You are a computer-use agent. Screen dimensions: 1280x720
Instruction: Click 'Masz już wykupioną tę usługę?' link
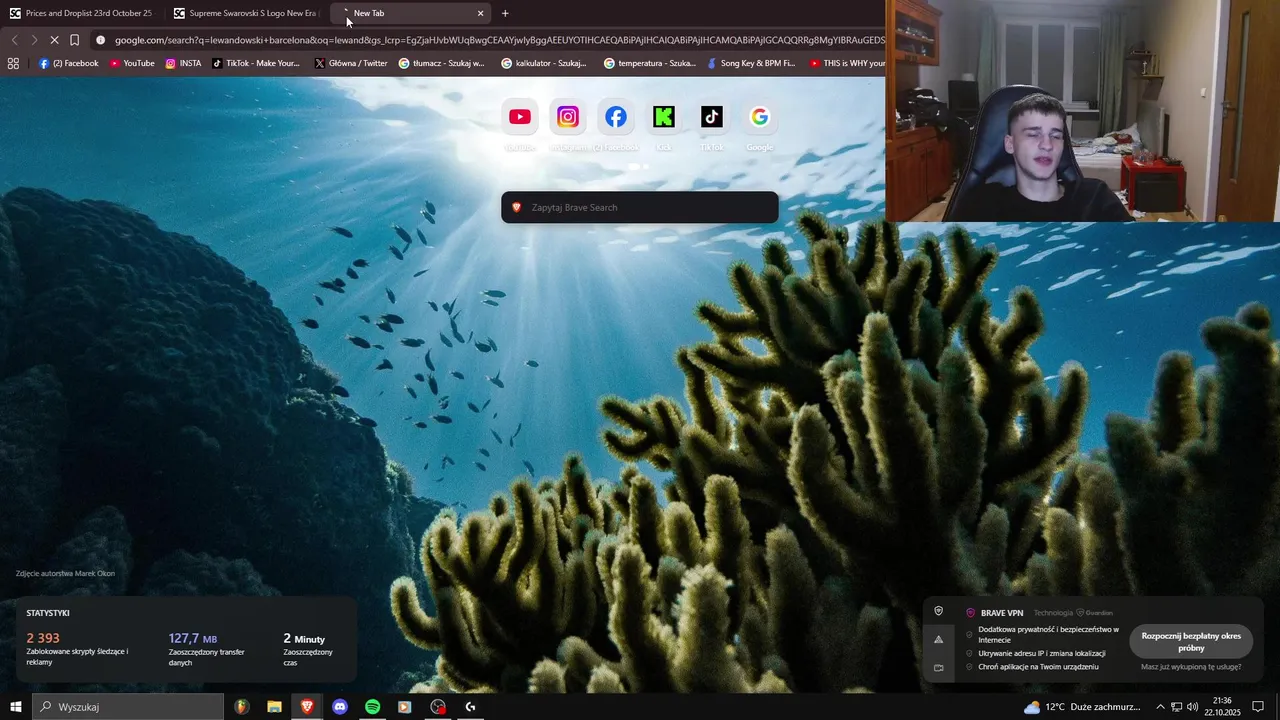click(x=1191, y=667)
